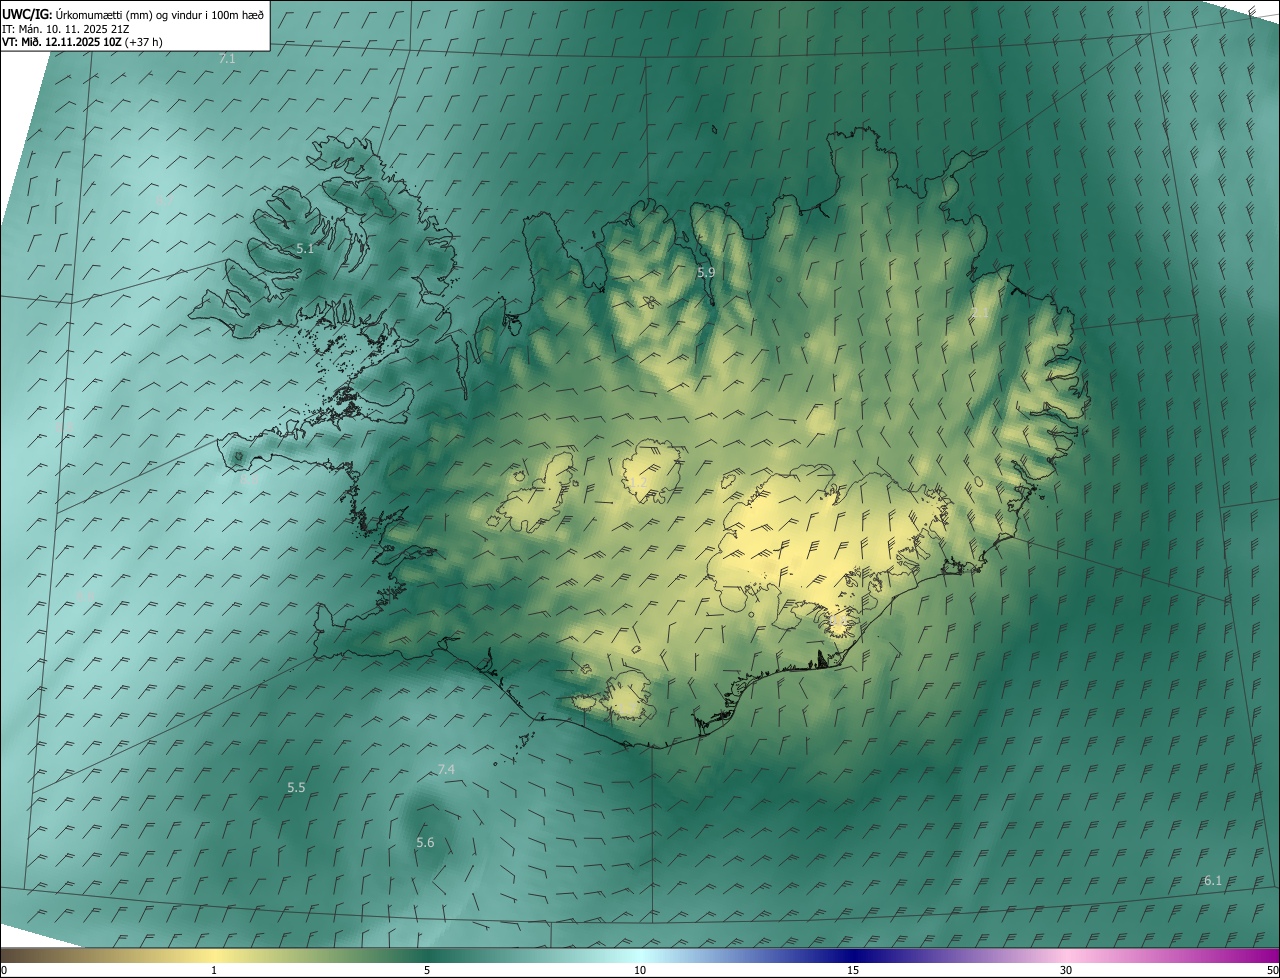This screenshot has height=978, width=1280.
Task: Click the 6.1 value label over the ocean
Action: [1213, 881]
